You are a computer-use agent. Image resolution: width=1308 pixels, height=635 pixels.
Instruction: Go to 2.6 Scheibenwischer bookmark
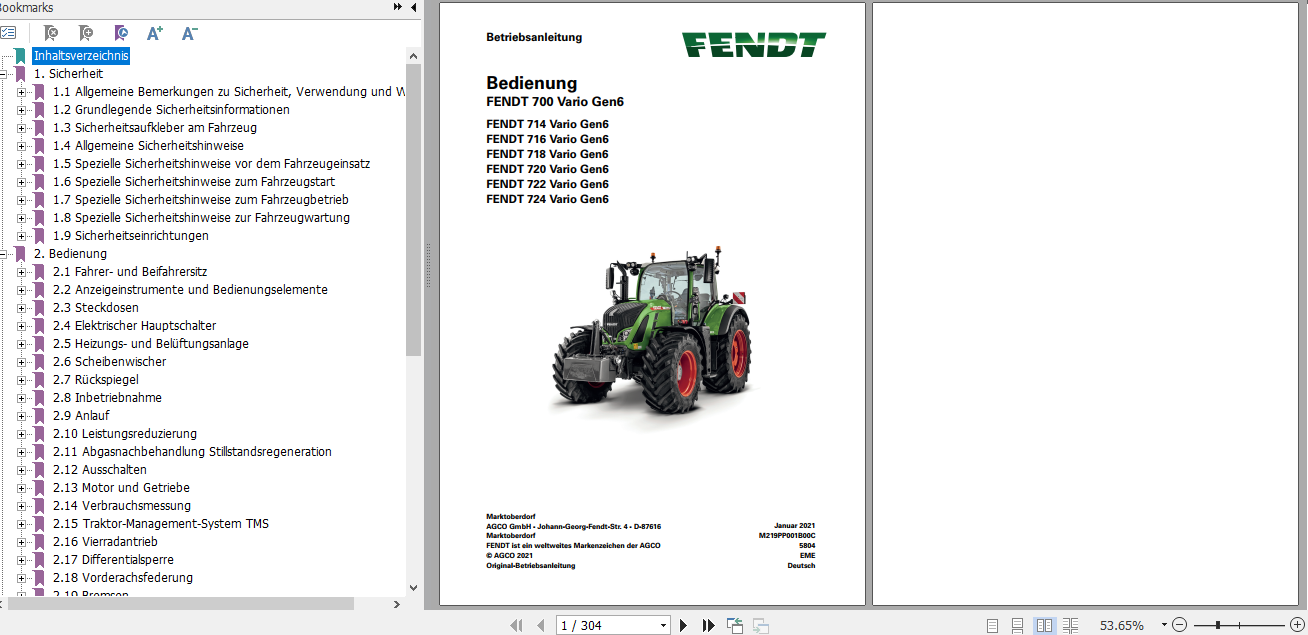pos(110,362)
